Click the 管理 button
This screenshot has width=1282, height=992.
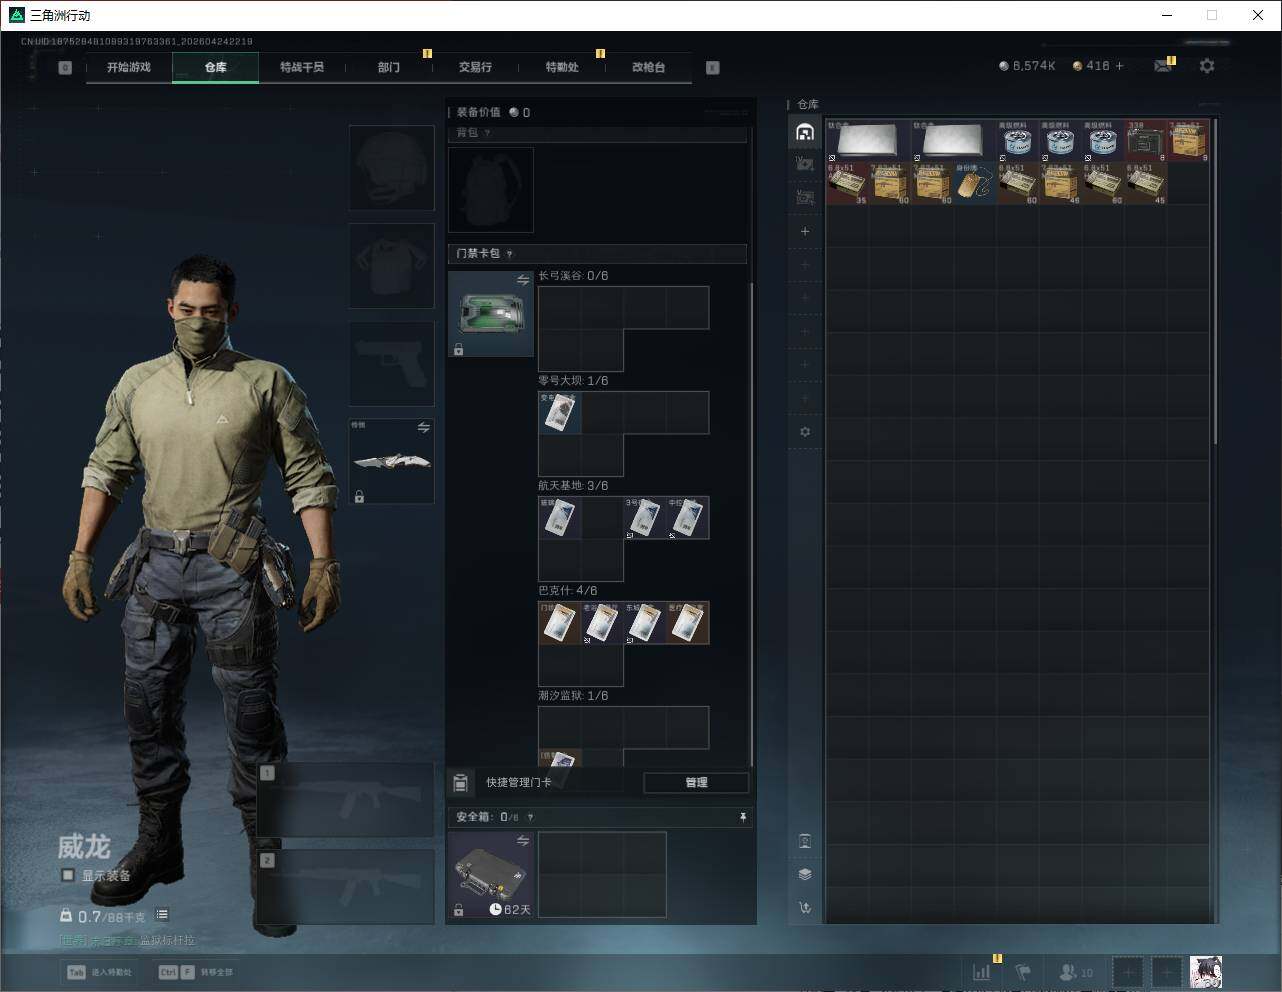pyautogui.click(x=696, y=782)
